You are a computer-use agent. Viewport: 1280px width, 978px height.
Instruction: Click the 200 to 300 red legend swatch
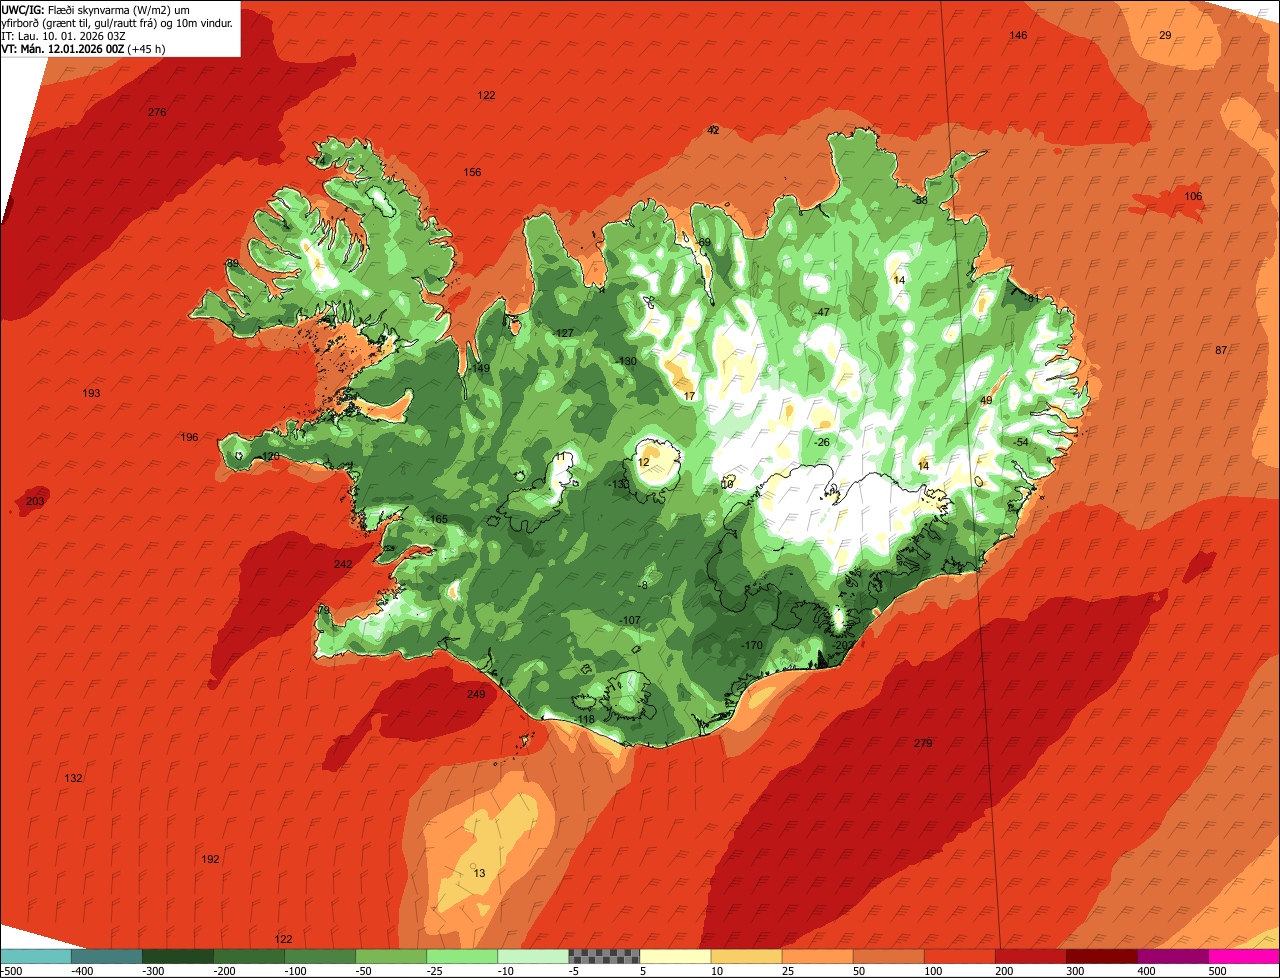[1030, 956]
